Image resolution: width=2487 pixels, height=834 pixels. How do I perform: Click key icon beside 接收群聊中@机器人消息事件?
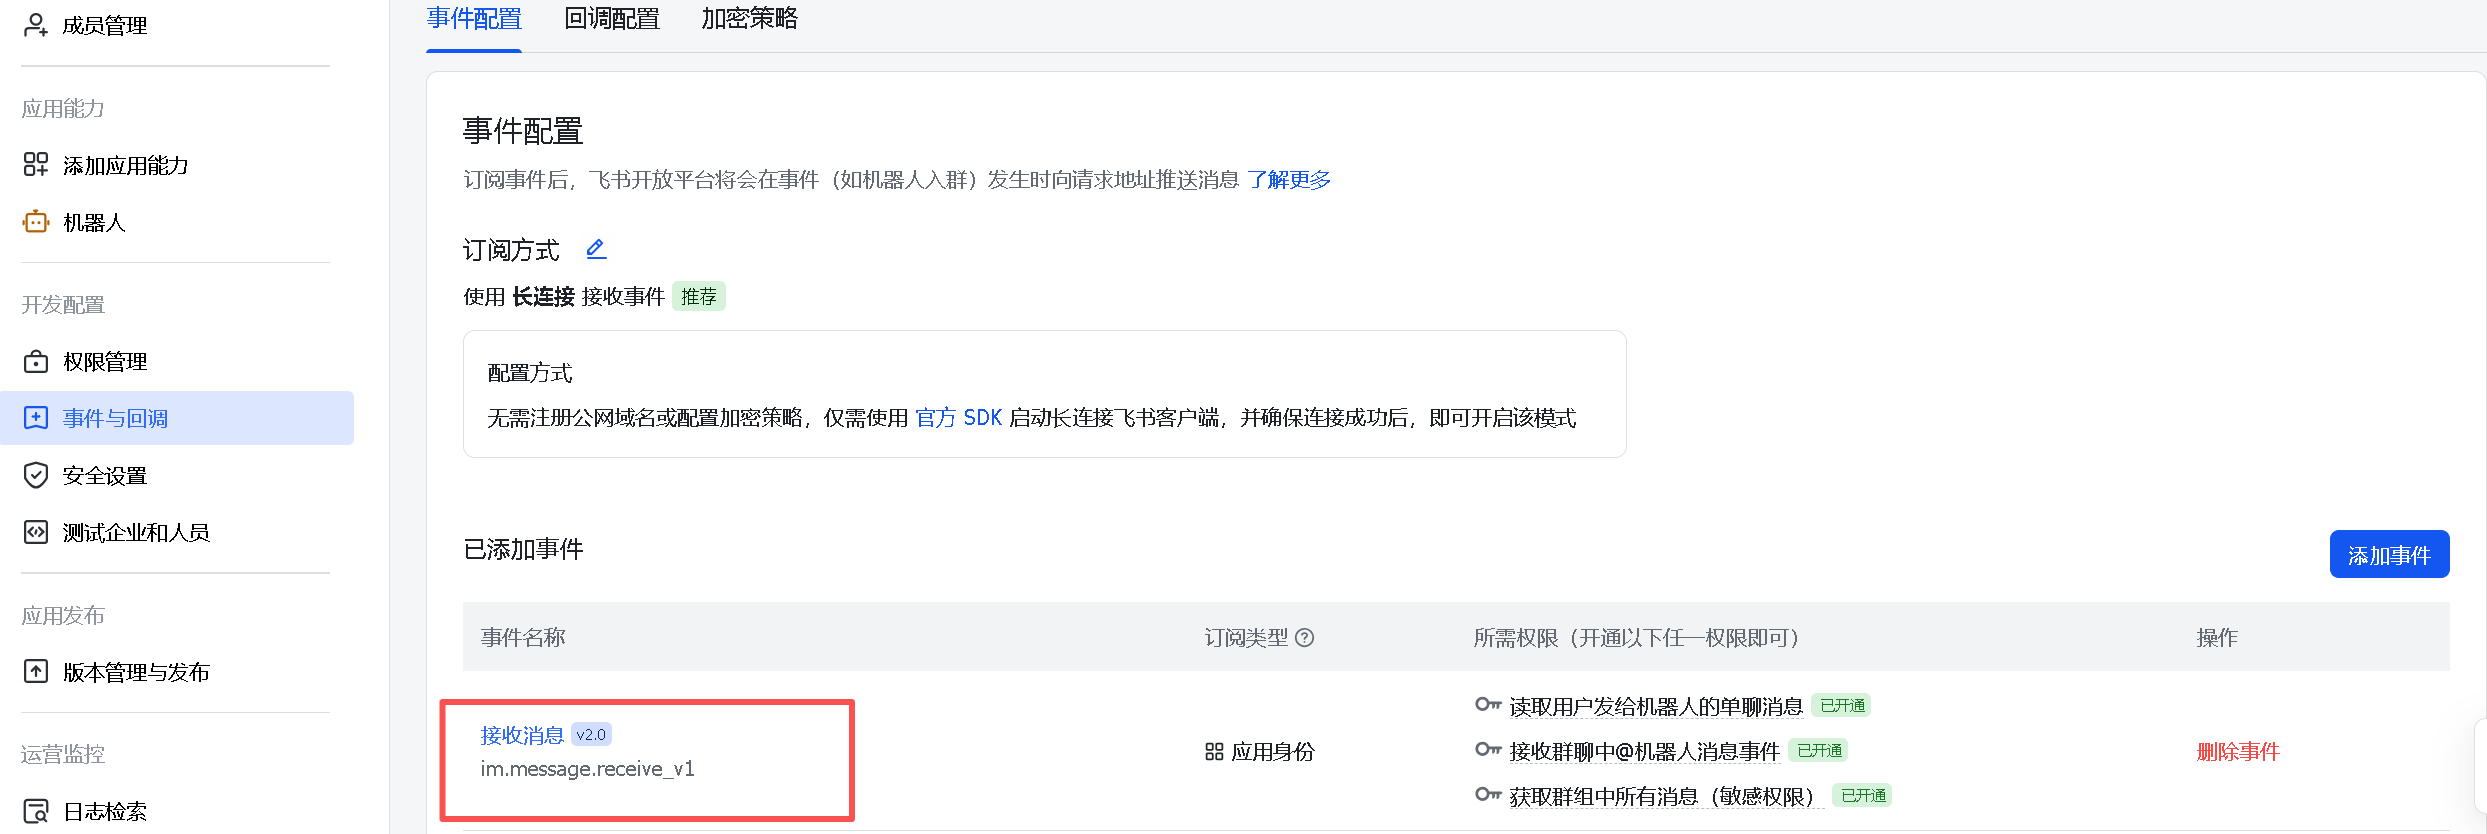tap(1488, 750)
